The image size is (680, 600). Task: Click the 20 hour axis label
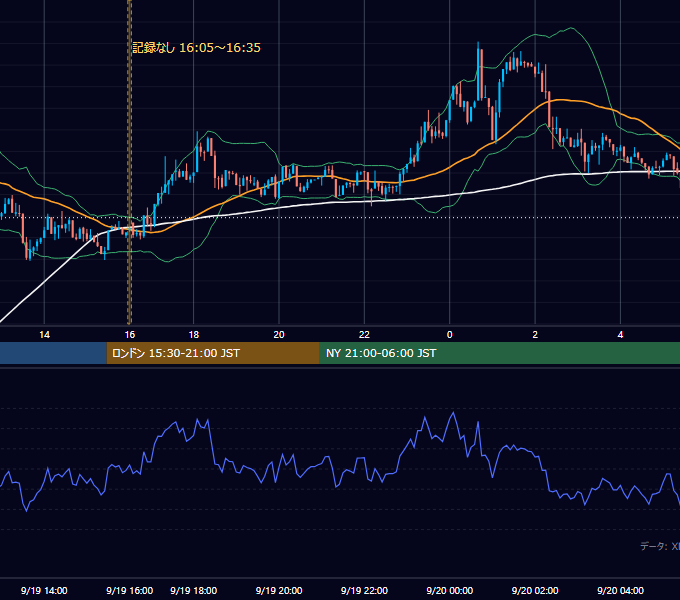point(279,335)
